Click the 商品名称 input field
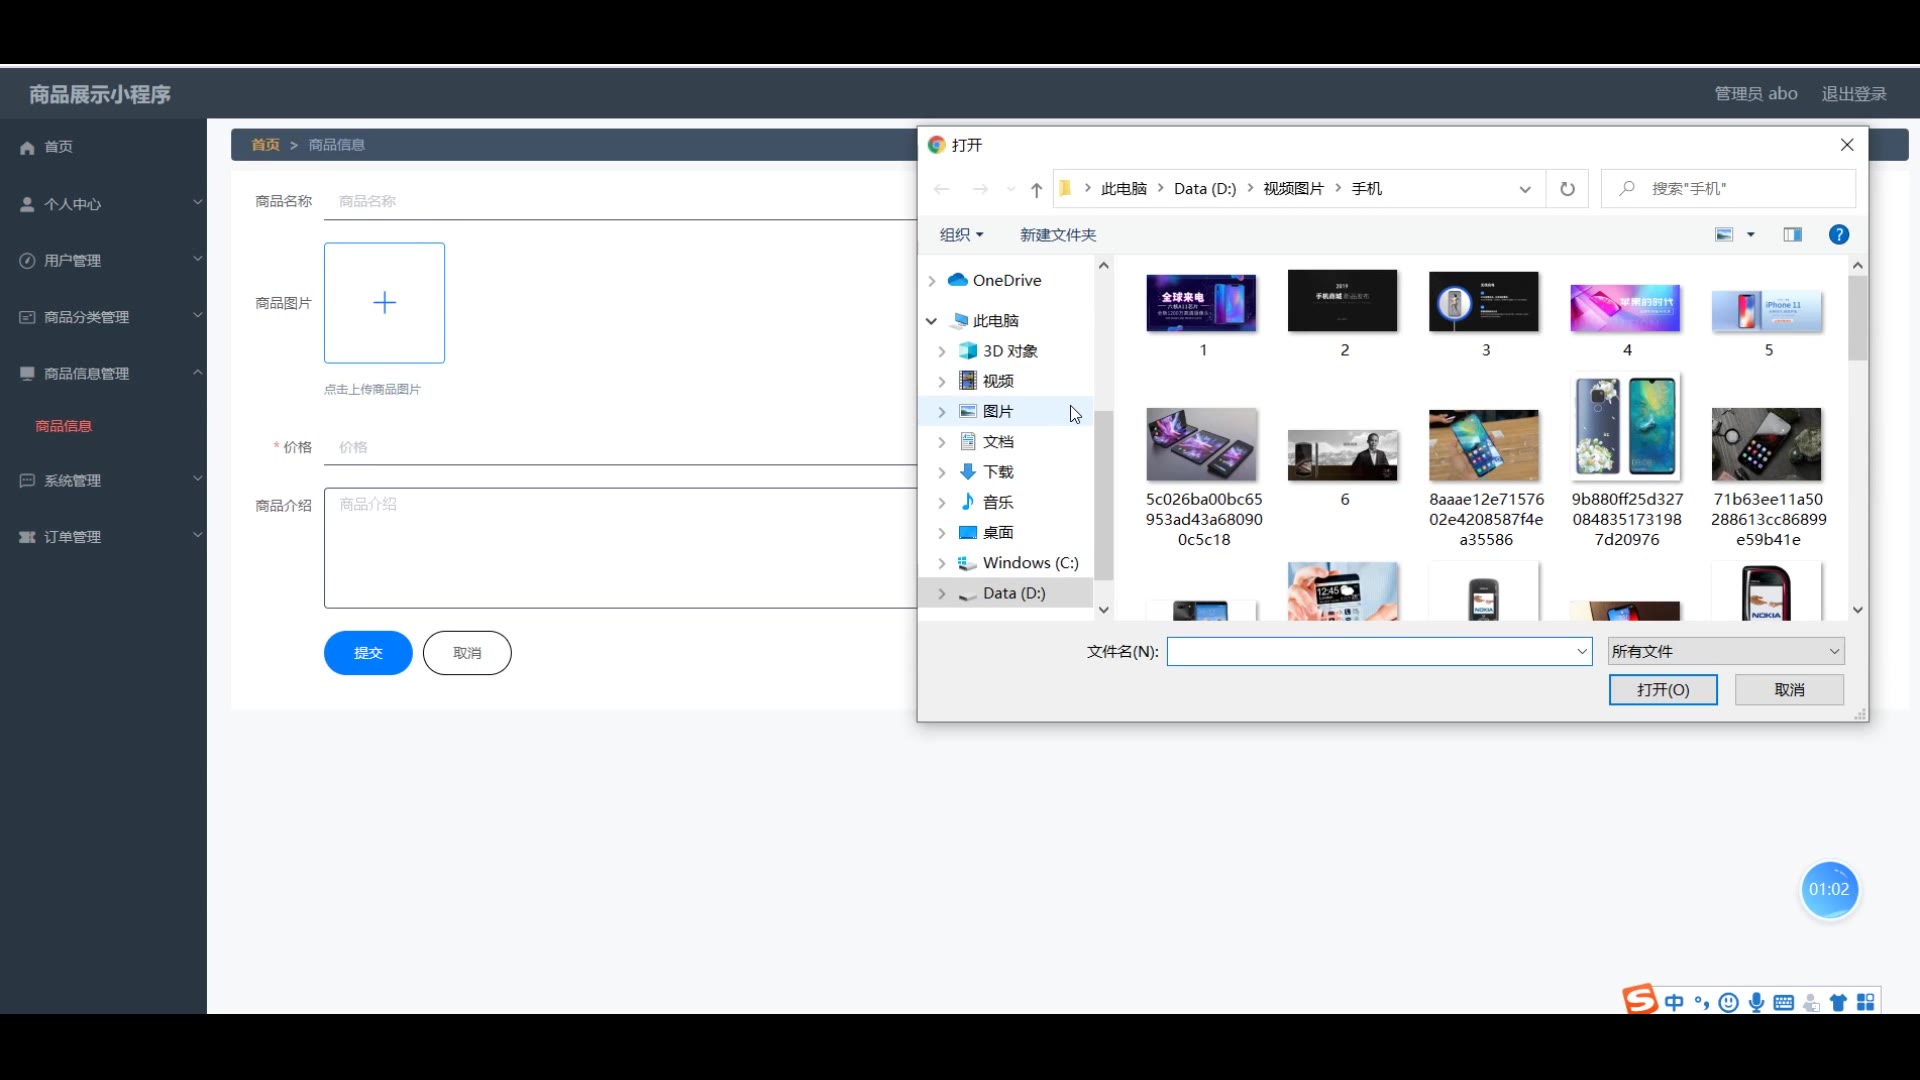 point(620,201)
